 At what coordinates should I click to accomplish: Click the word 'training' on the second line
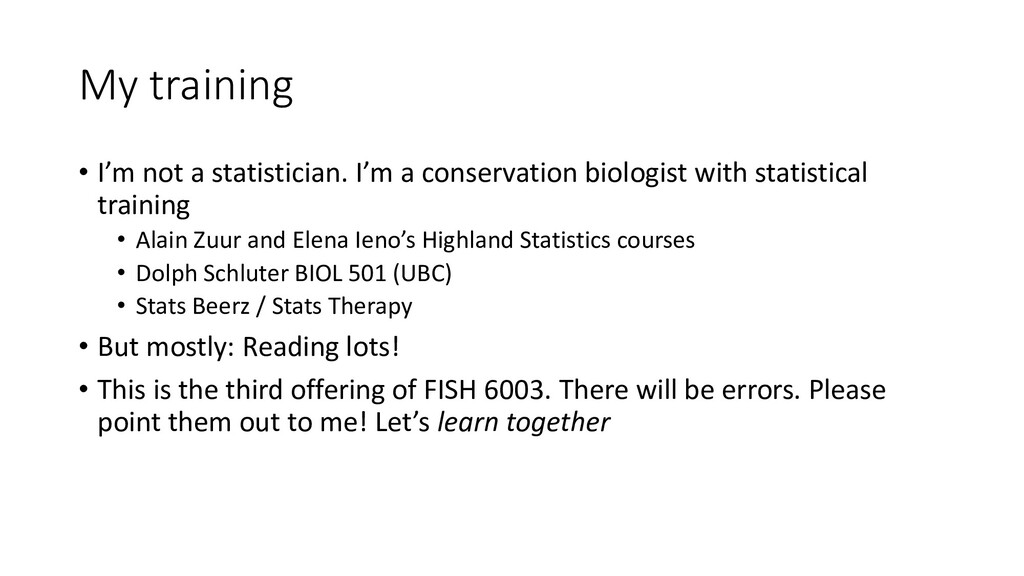(144, 206)
